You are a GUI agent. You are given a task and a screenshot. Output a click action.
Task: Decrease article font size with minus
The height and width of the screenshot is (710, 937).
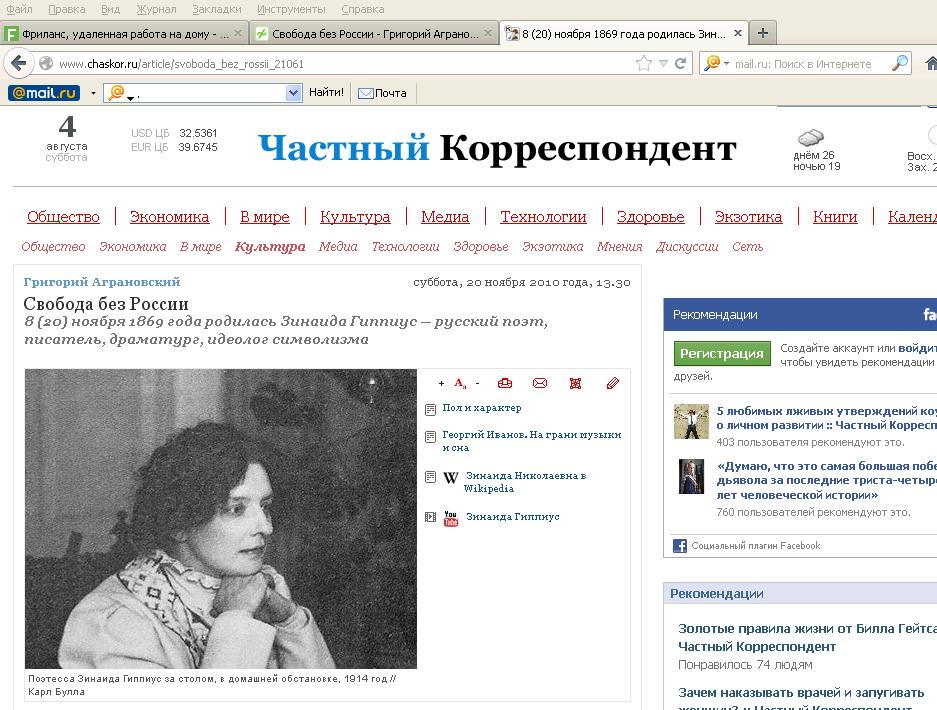[477, 384]
